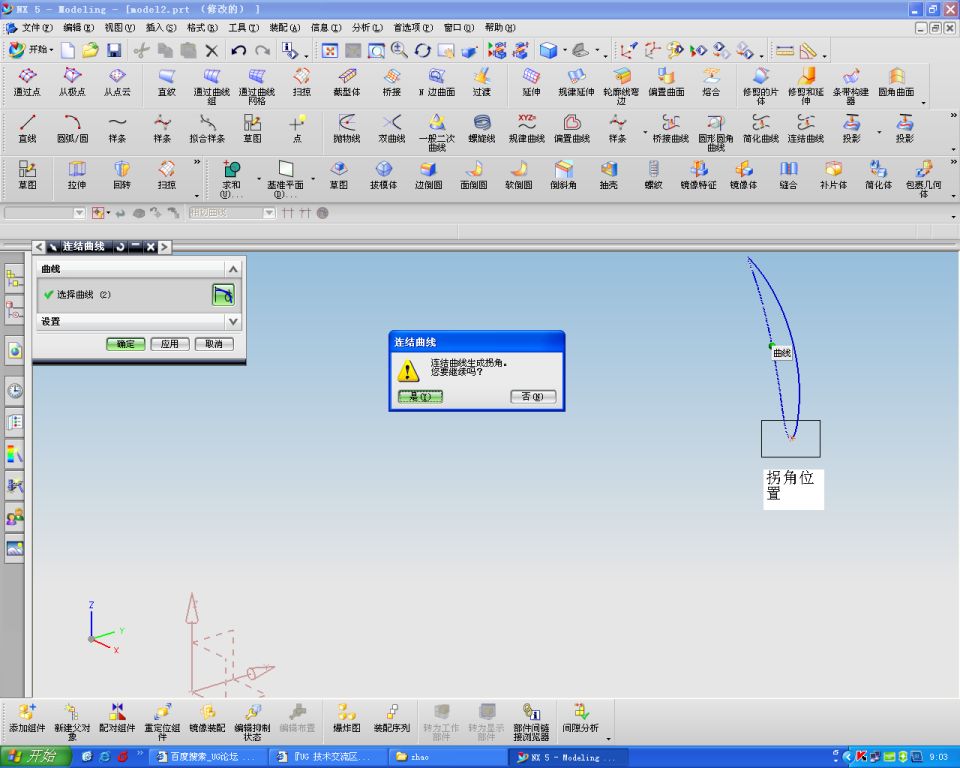The image size is (960, 768).
Task: Open the 爆炸图 exploded view tool
Action: (x=347, y=718)
